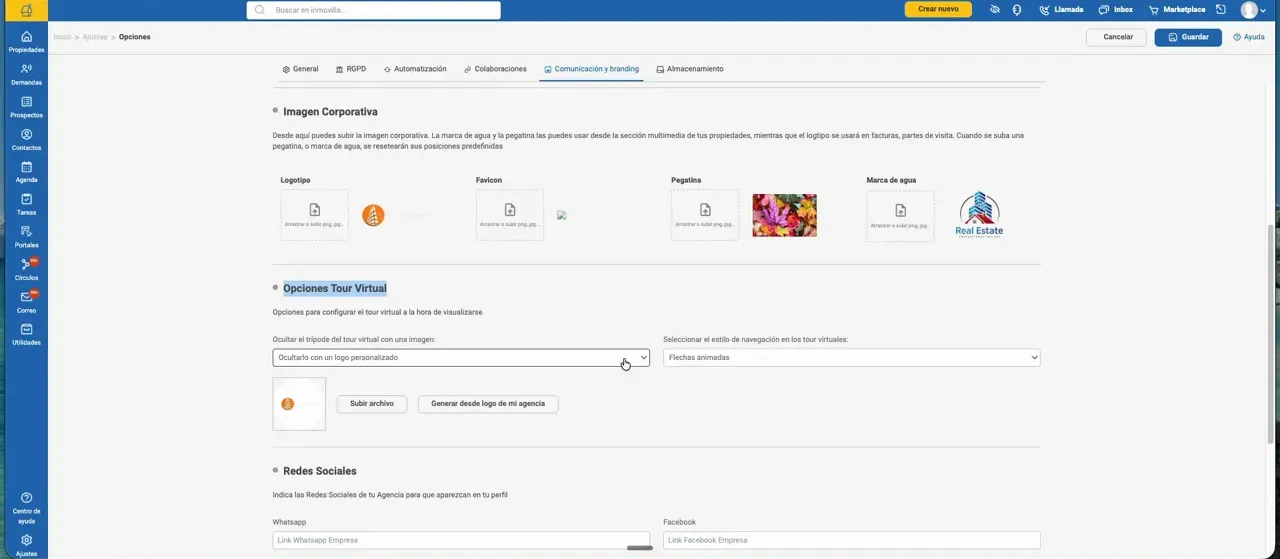Click the Logotipo upload dropzone
1280x559 pixels.
coord(314,215)
